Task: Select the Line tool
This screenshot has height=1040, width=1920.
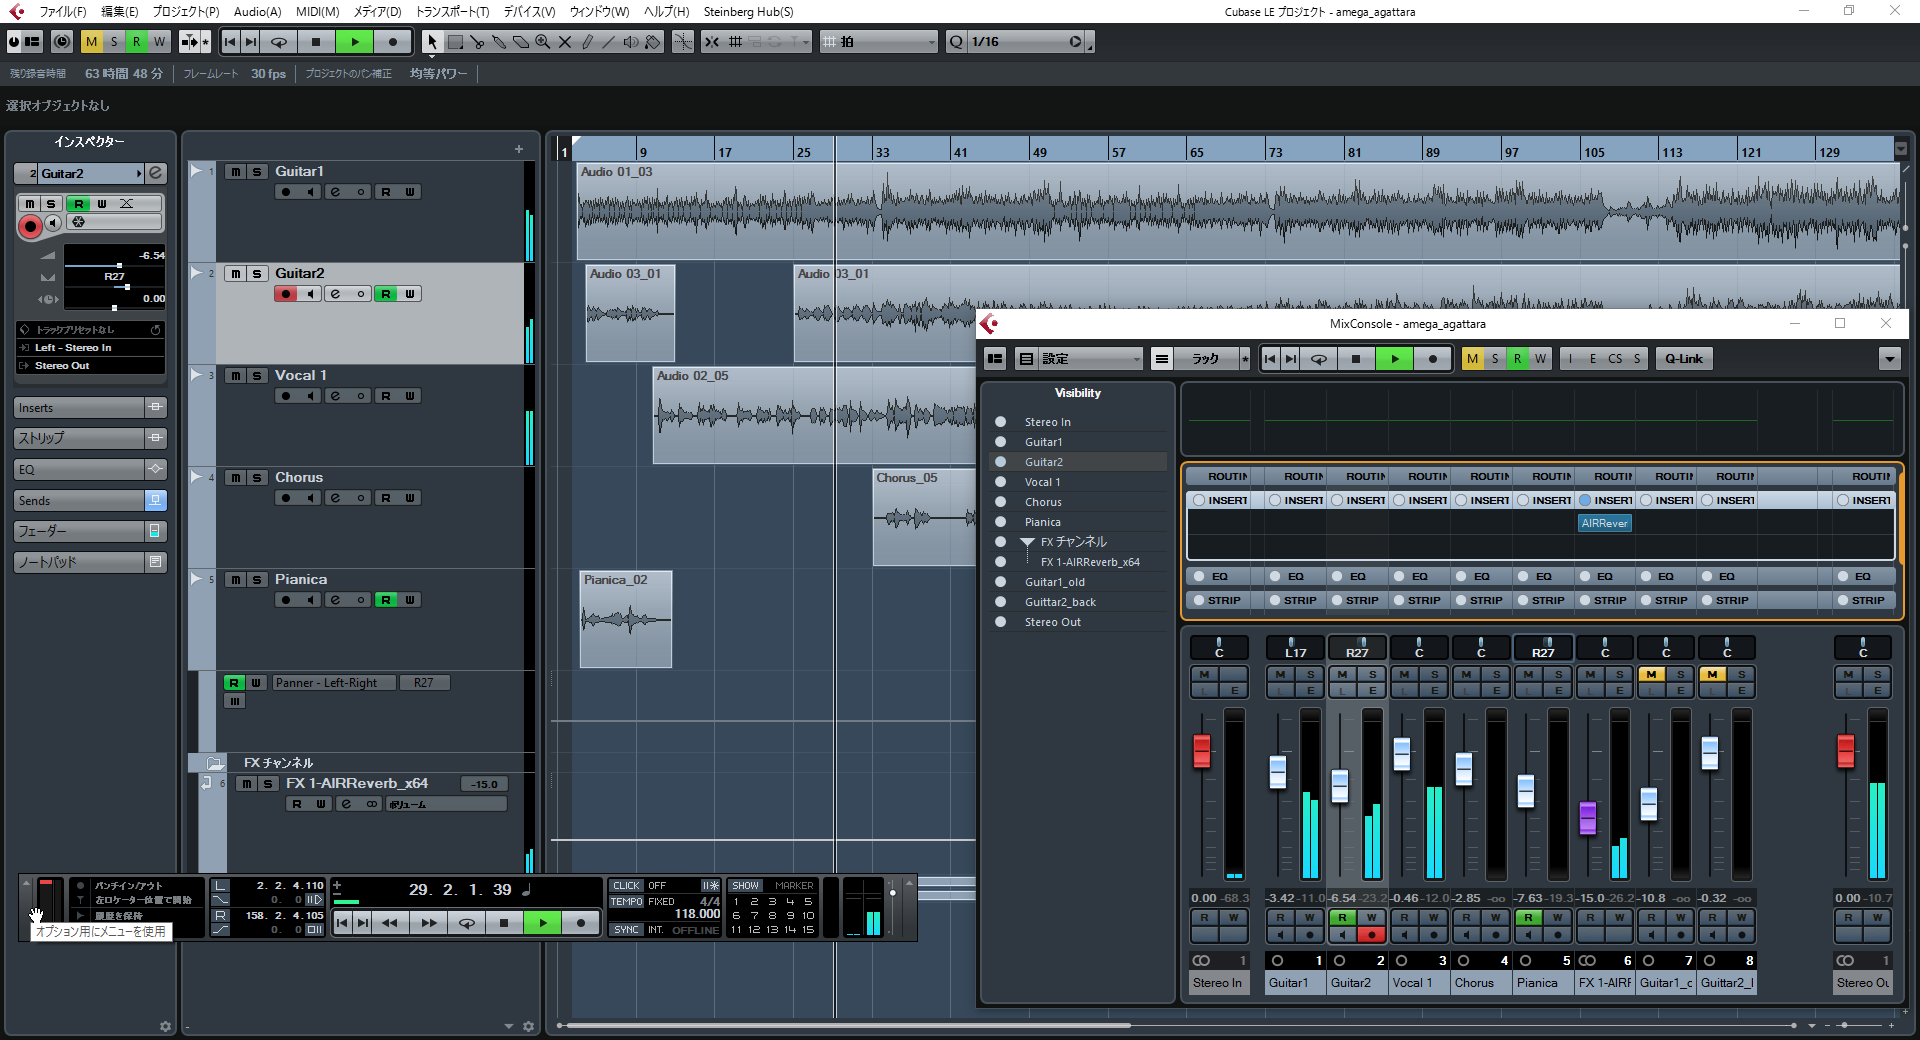Action: point(609,42)
